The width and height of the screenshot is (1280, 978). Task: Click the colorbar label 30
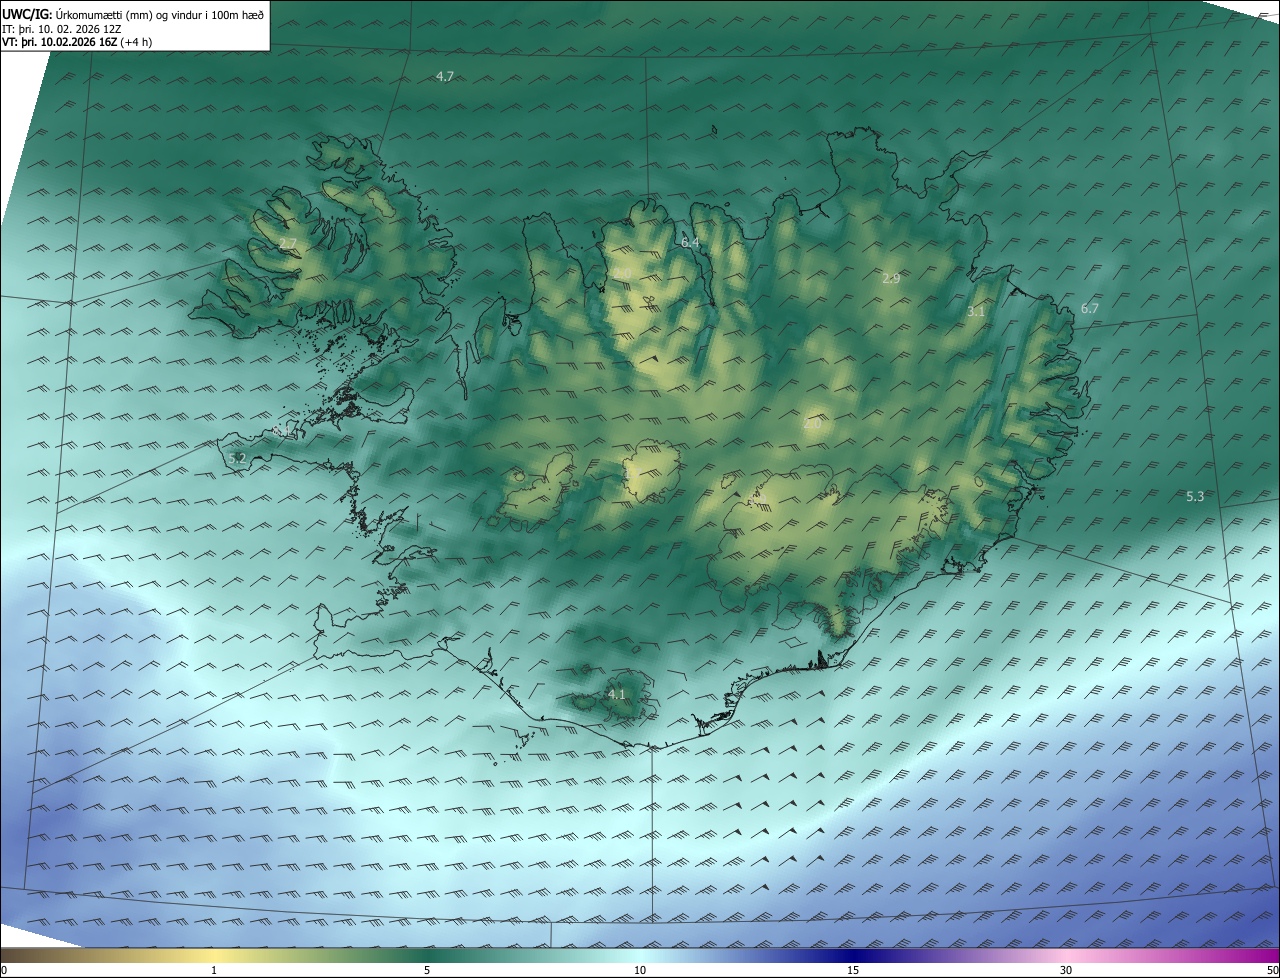pos(1066,970)
